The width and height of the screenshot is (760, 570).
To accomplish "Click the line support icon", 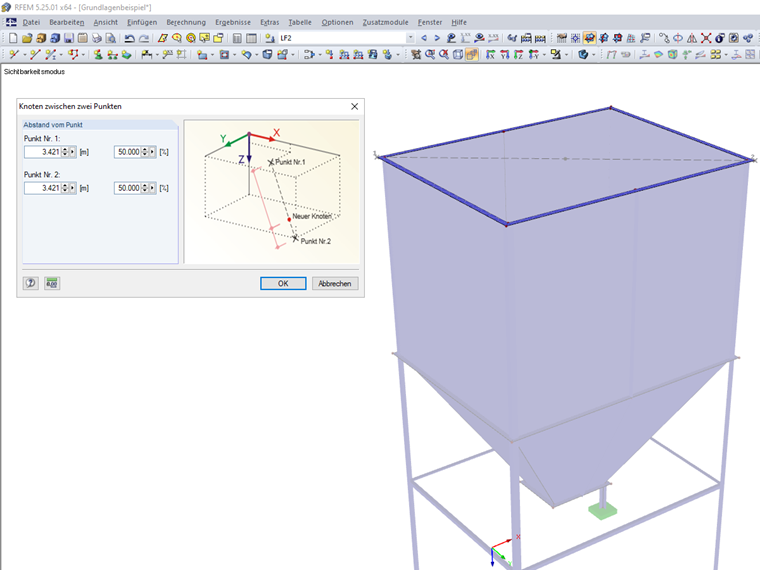I will 112,54.
